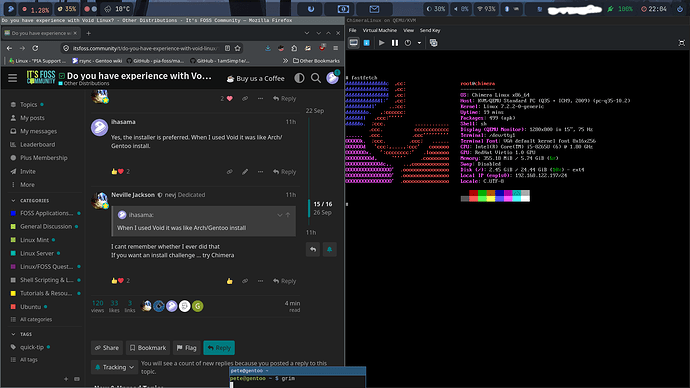Like Neville Jackson's Chimera post
This screenshot has width=690, height=388.
pos(229,281)
